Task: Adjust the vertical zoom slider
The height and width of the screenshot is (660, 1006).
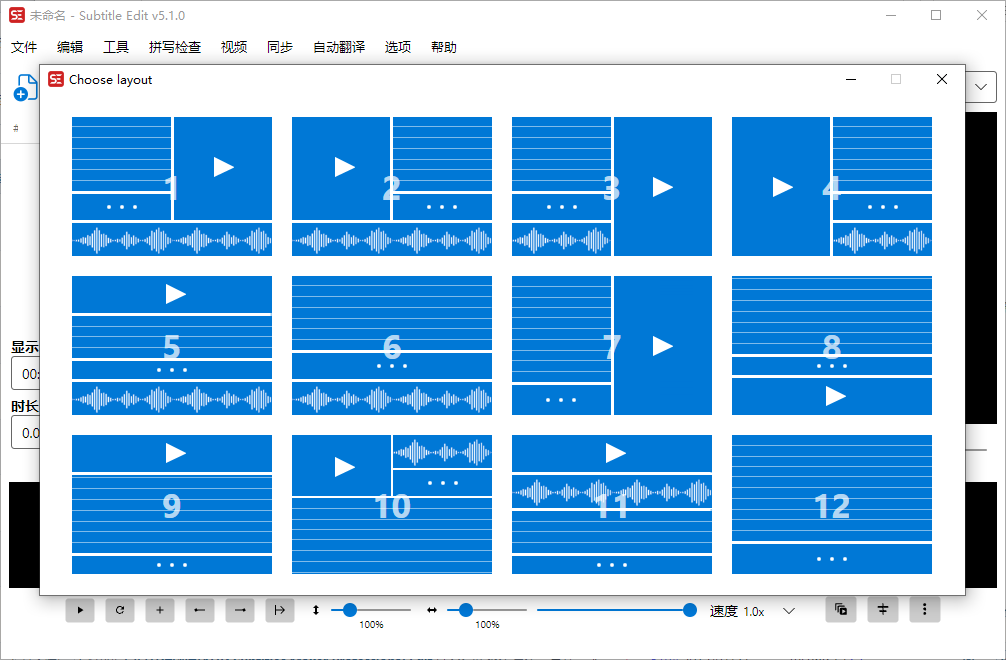Action: click(371, 610)
